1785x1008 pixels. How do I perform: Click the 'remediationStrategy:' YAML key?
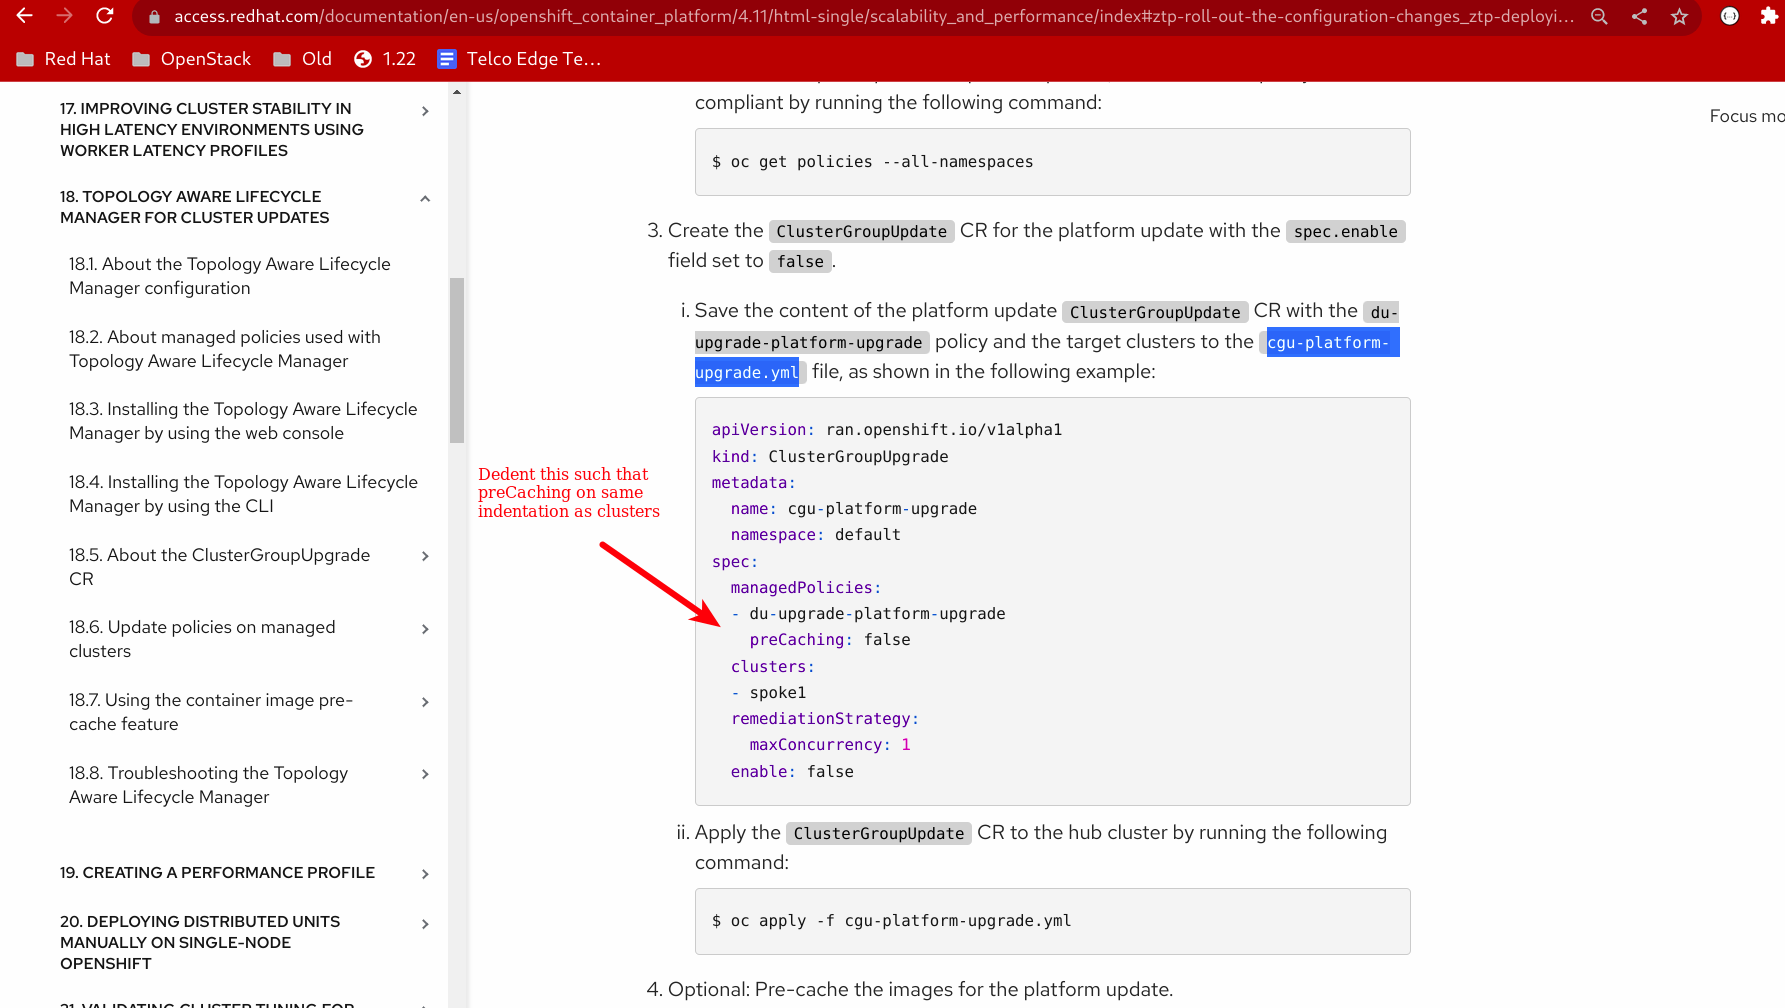pyautogui.click(x=824, y=719)
